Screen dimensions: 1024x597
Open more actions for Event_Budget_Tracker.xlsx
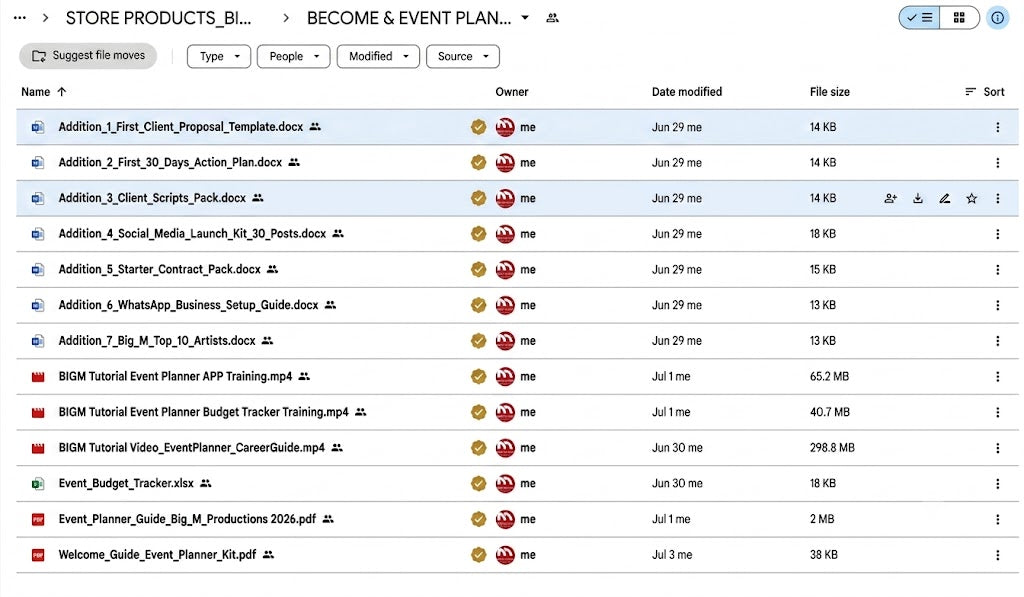click(x=997, y=483)
